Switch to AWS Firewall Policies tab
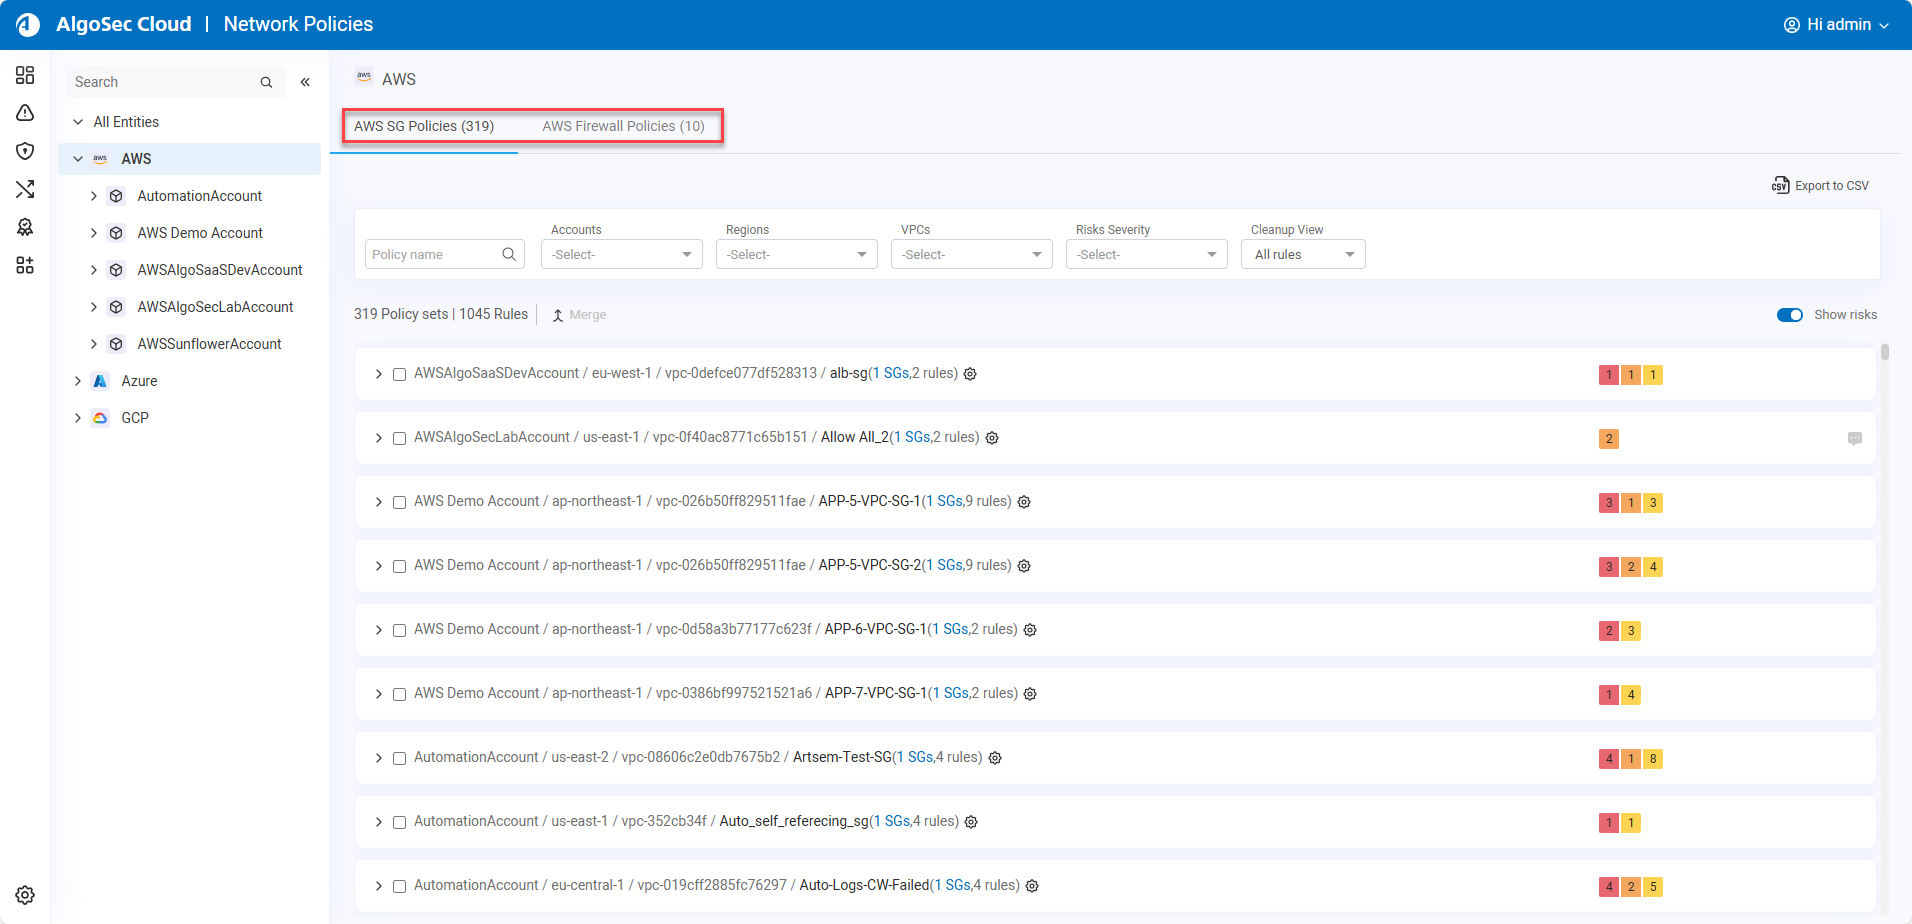Viewport: 1912px width, 924px height. [623, 126]
